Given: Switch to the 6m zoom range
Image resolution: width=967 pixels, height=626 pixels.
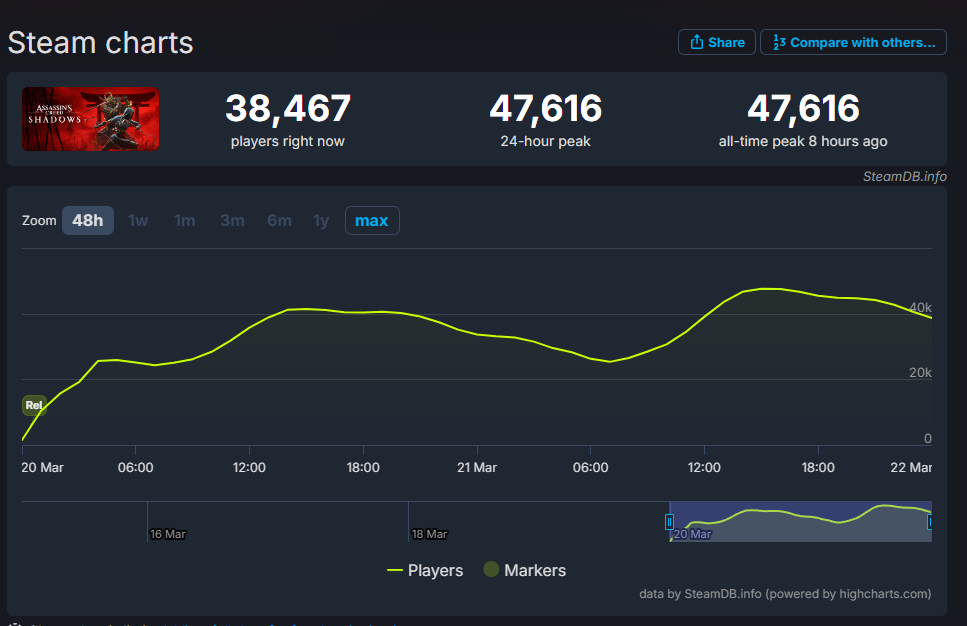Looking at the screenshot, I should [x=279, y=220].
